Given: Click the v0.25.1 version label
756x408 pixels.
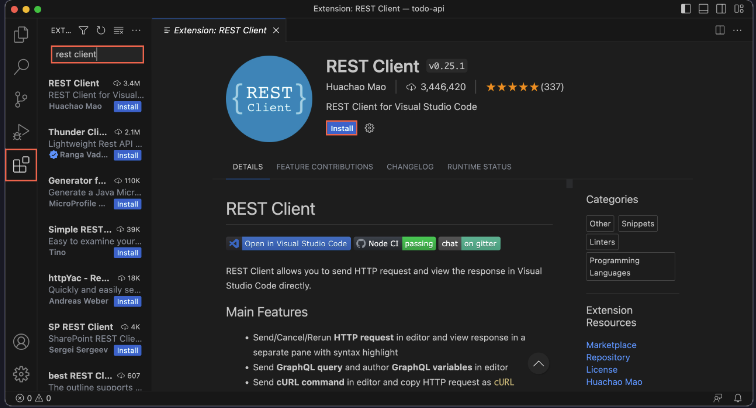Looking at the screenshot, I should tap(446, 66).
